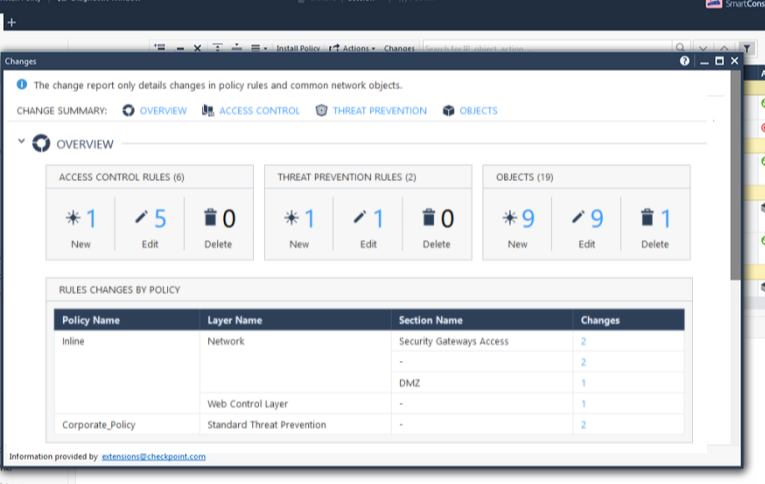Click the extensions@checkpoint.com link
This screenshot has width=765, height=484.
click(154, 456)
